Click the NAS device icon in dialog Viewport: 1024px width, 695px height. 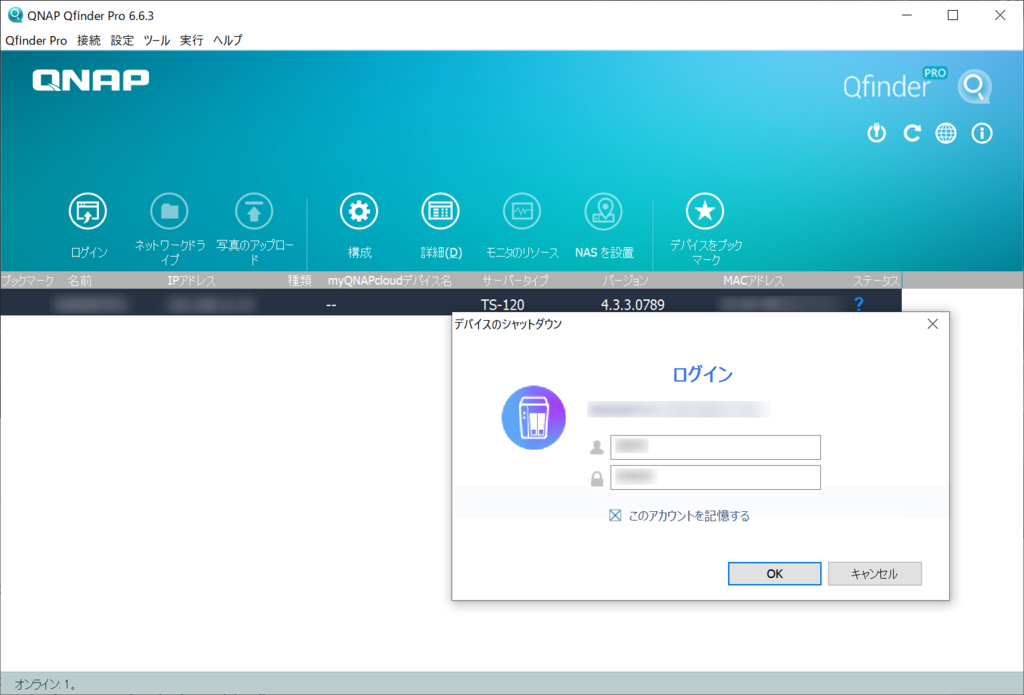(534, 417)
